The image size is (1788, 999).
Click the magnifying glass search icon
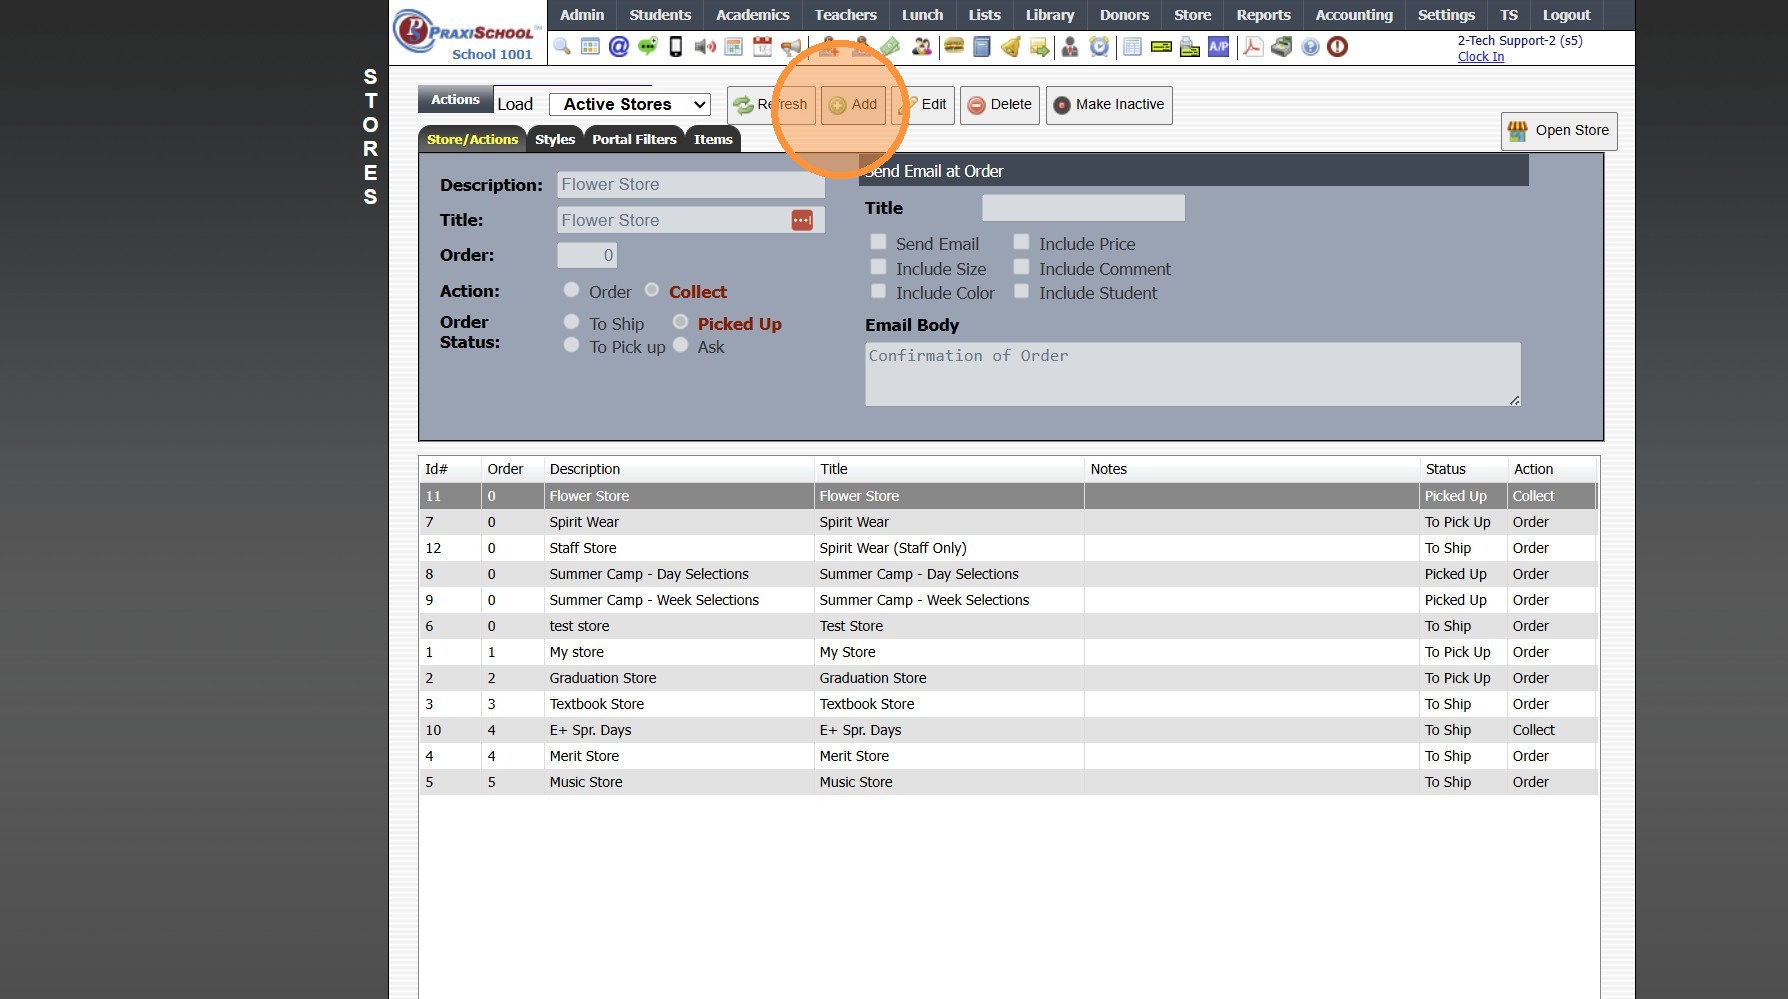click(562, 47)
